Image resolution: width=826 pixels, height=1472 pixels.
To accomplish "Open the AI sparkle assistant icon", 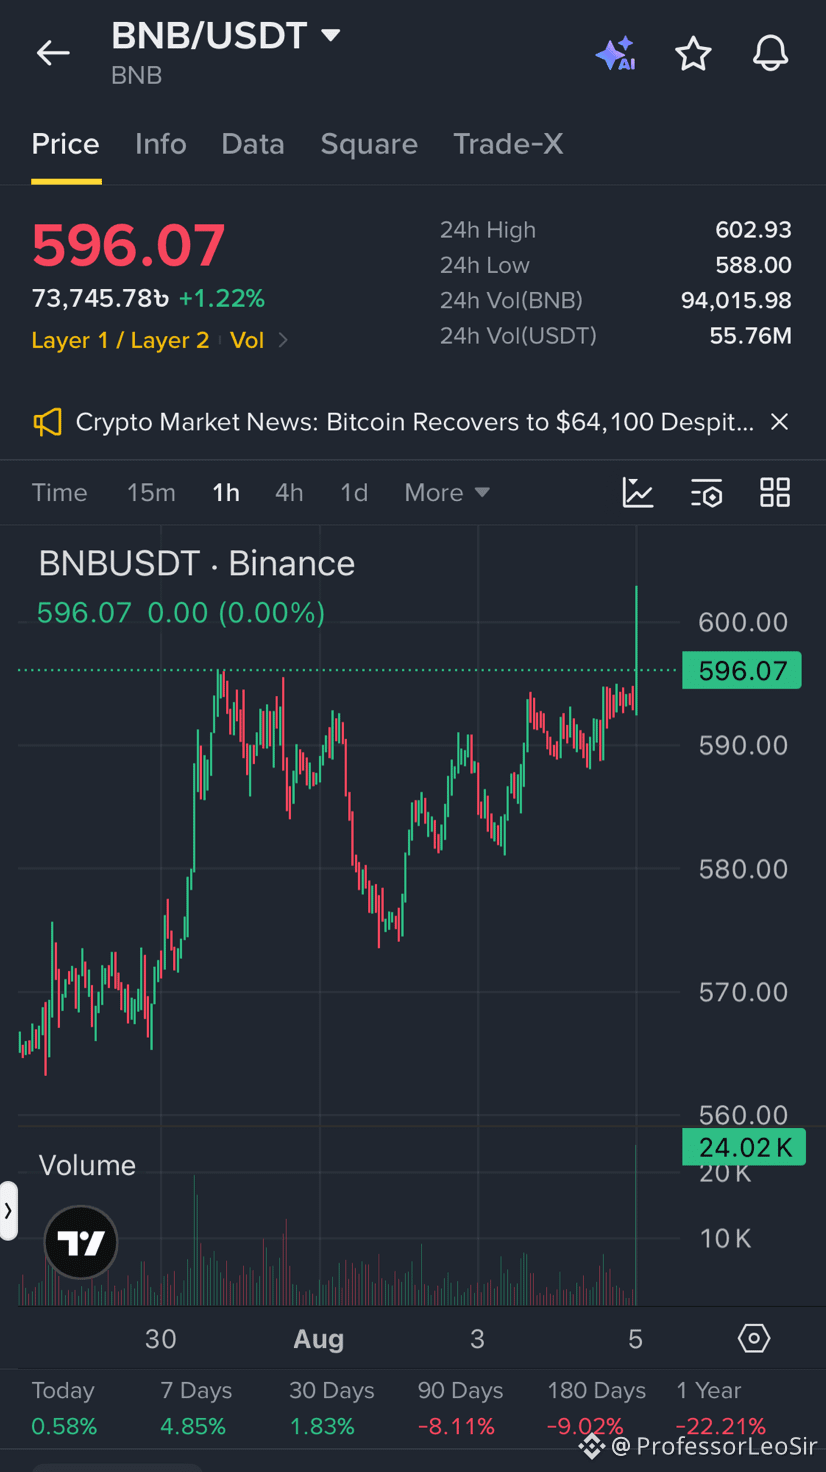I will (615, 53).
